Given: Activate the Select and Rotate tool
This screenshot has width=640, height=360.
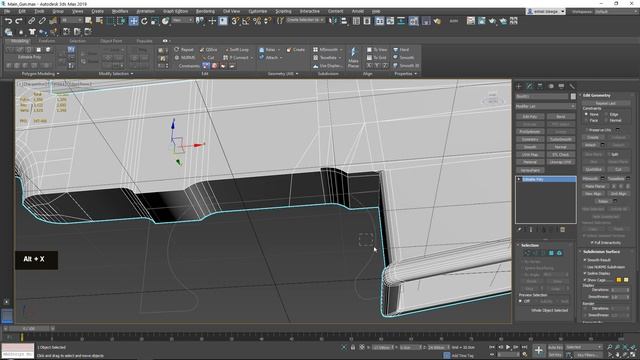Looking at the screenshot, I should point(144,21).
